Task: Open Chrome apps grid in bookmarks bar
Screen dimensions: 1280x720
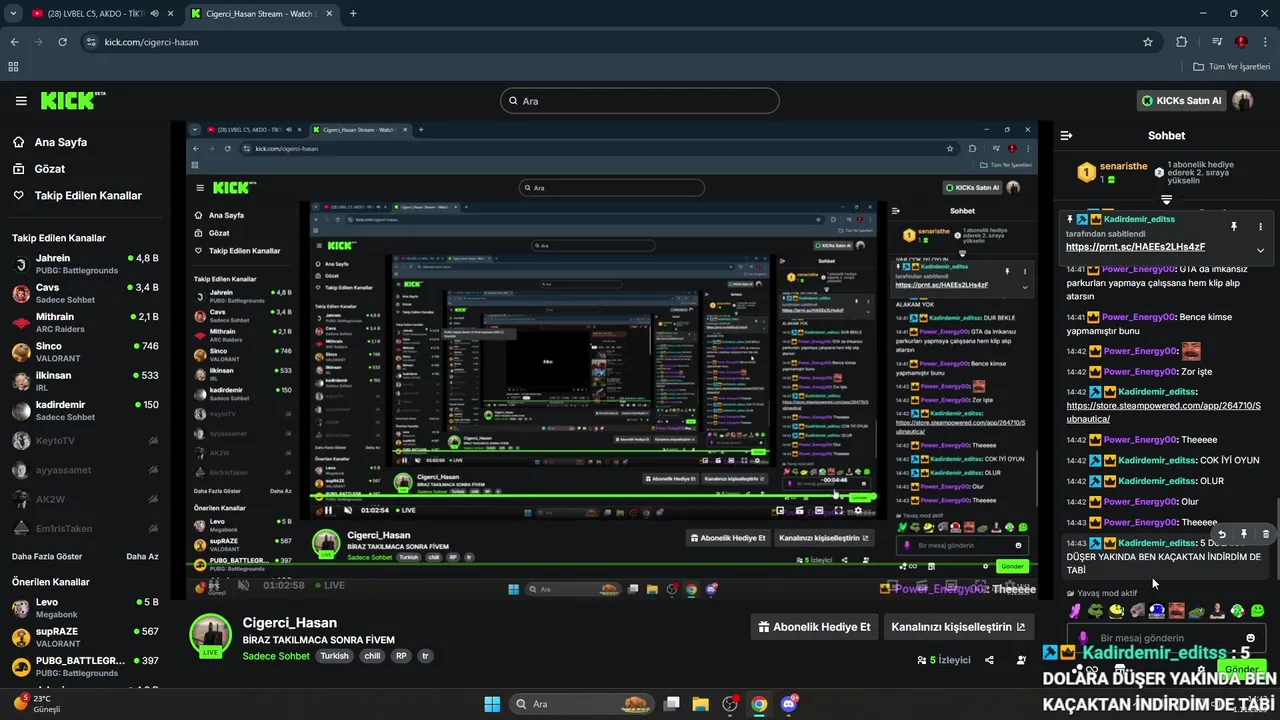Action: pos(13,67)
